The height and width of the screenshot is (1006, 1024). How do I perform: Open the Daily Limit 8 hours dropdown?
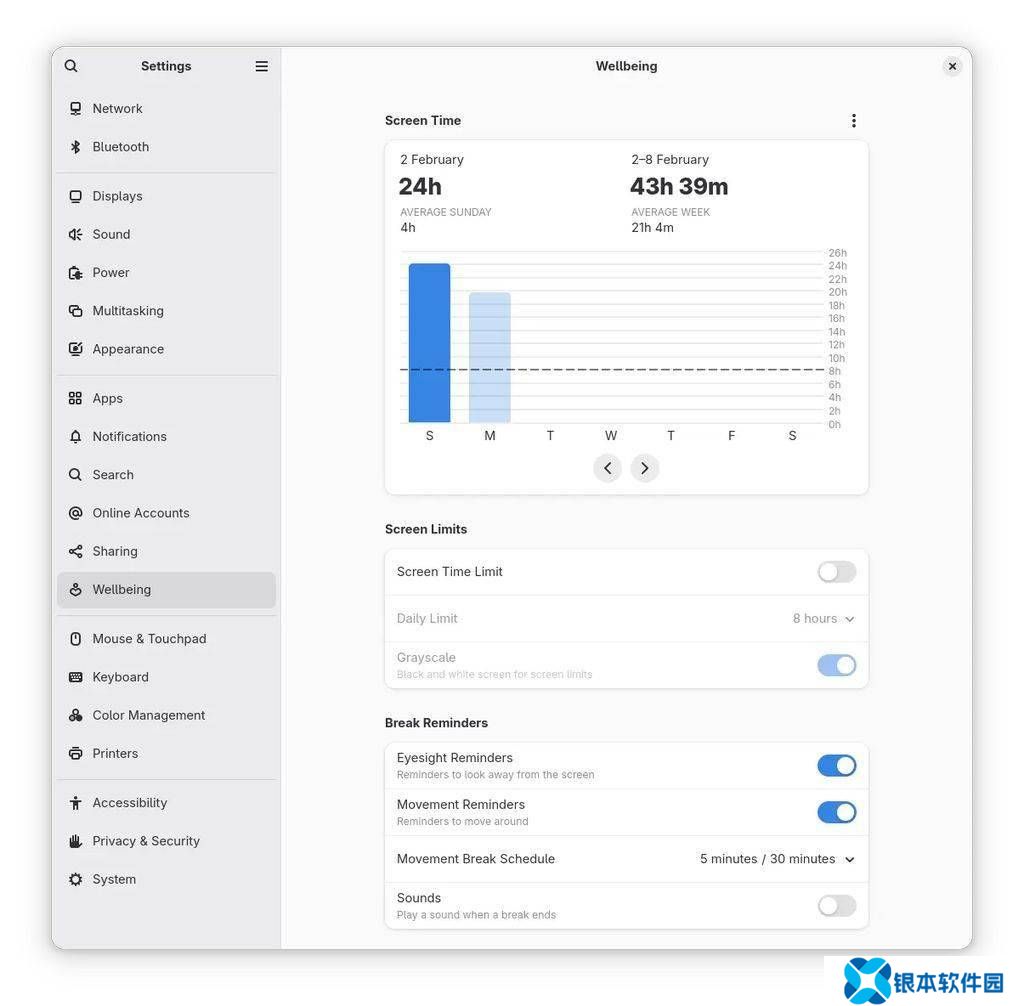pyautogui.click(x=823, y=619)
